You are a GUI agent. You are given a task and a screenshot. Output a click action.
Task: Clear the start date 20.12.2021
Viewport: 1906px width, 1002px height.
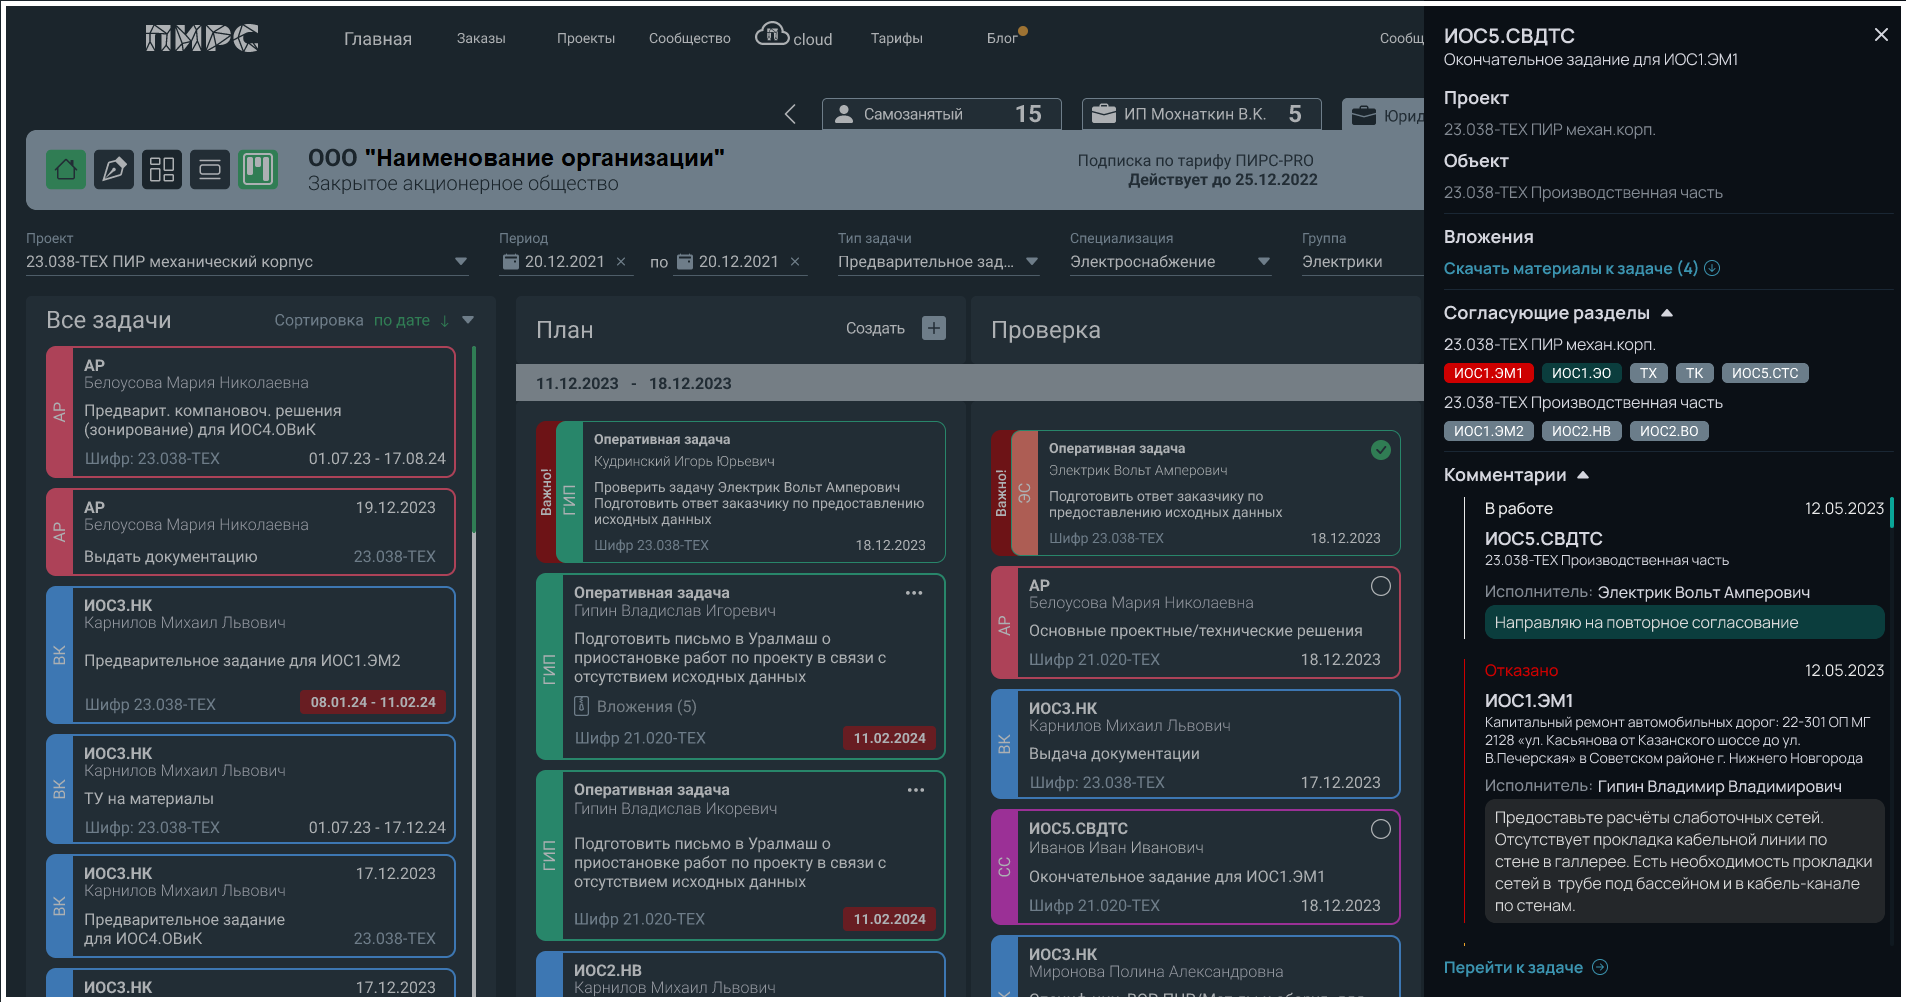(x=621, y=262)
